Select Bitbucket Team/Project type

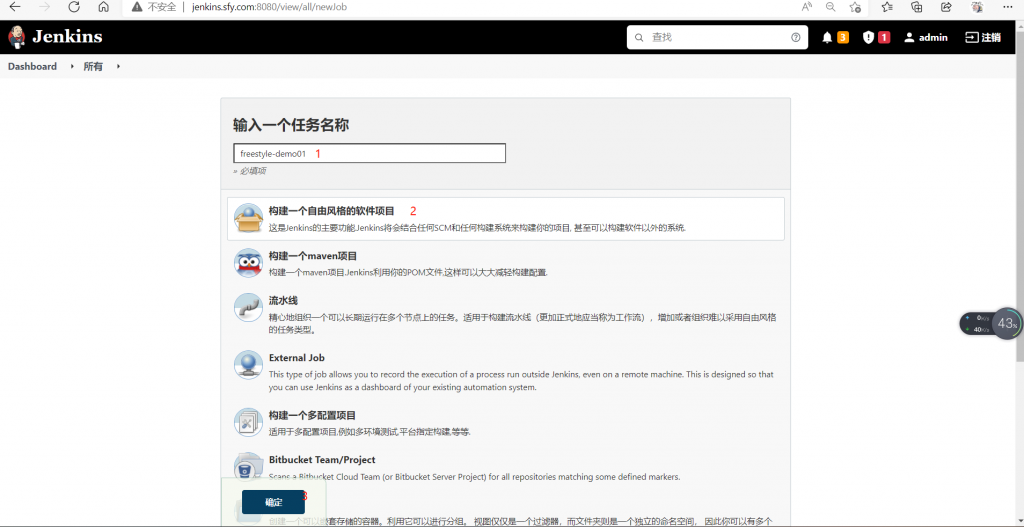pyautogui.click(x=505, y=468)
